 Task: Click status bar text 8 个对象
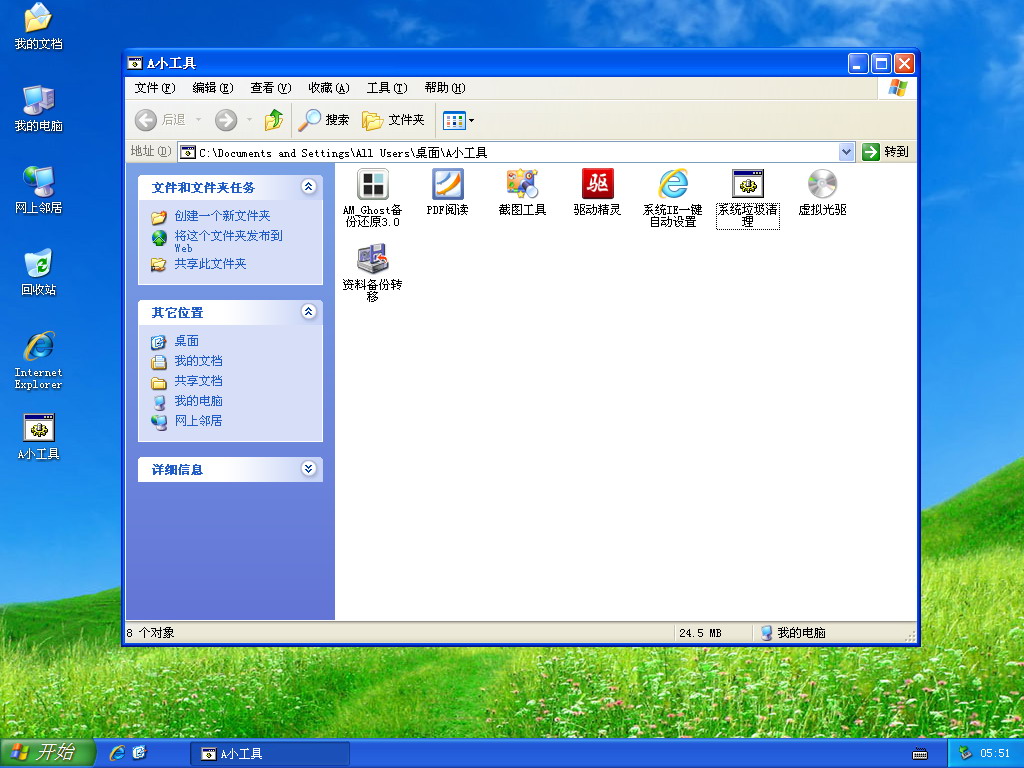pos(150,633)
